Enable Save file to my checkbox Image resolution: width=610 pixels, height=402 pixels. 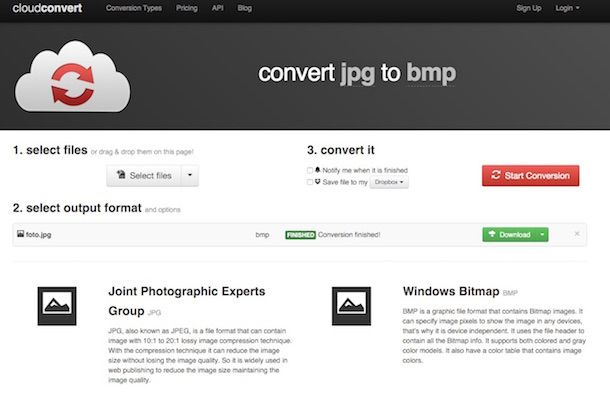coord(310,182)
